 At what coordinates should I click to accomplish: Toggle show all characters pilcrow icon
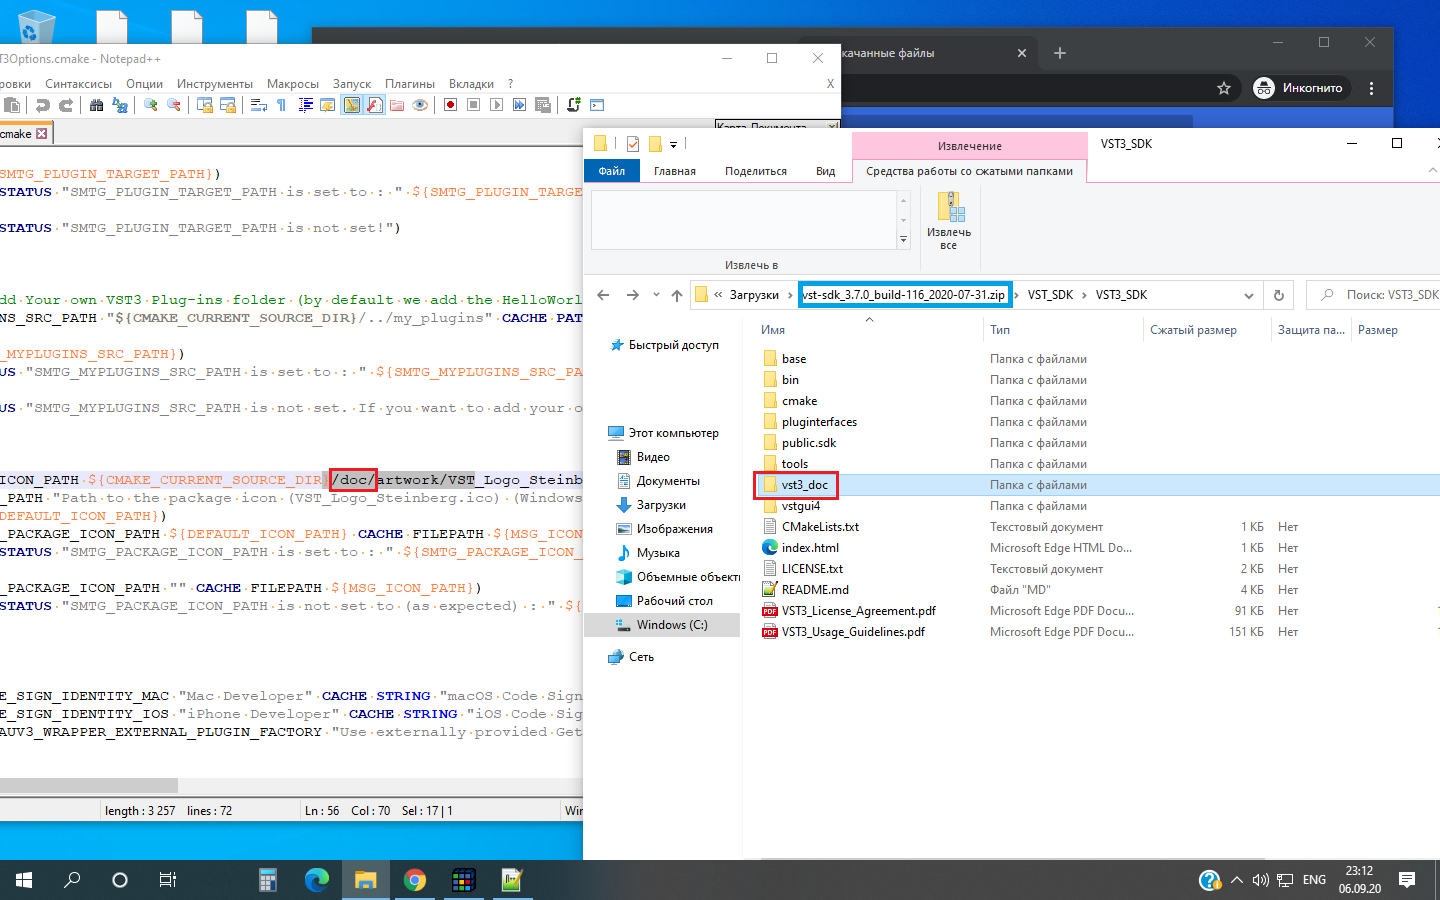point(281,105)
